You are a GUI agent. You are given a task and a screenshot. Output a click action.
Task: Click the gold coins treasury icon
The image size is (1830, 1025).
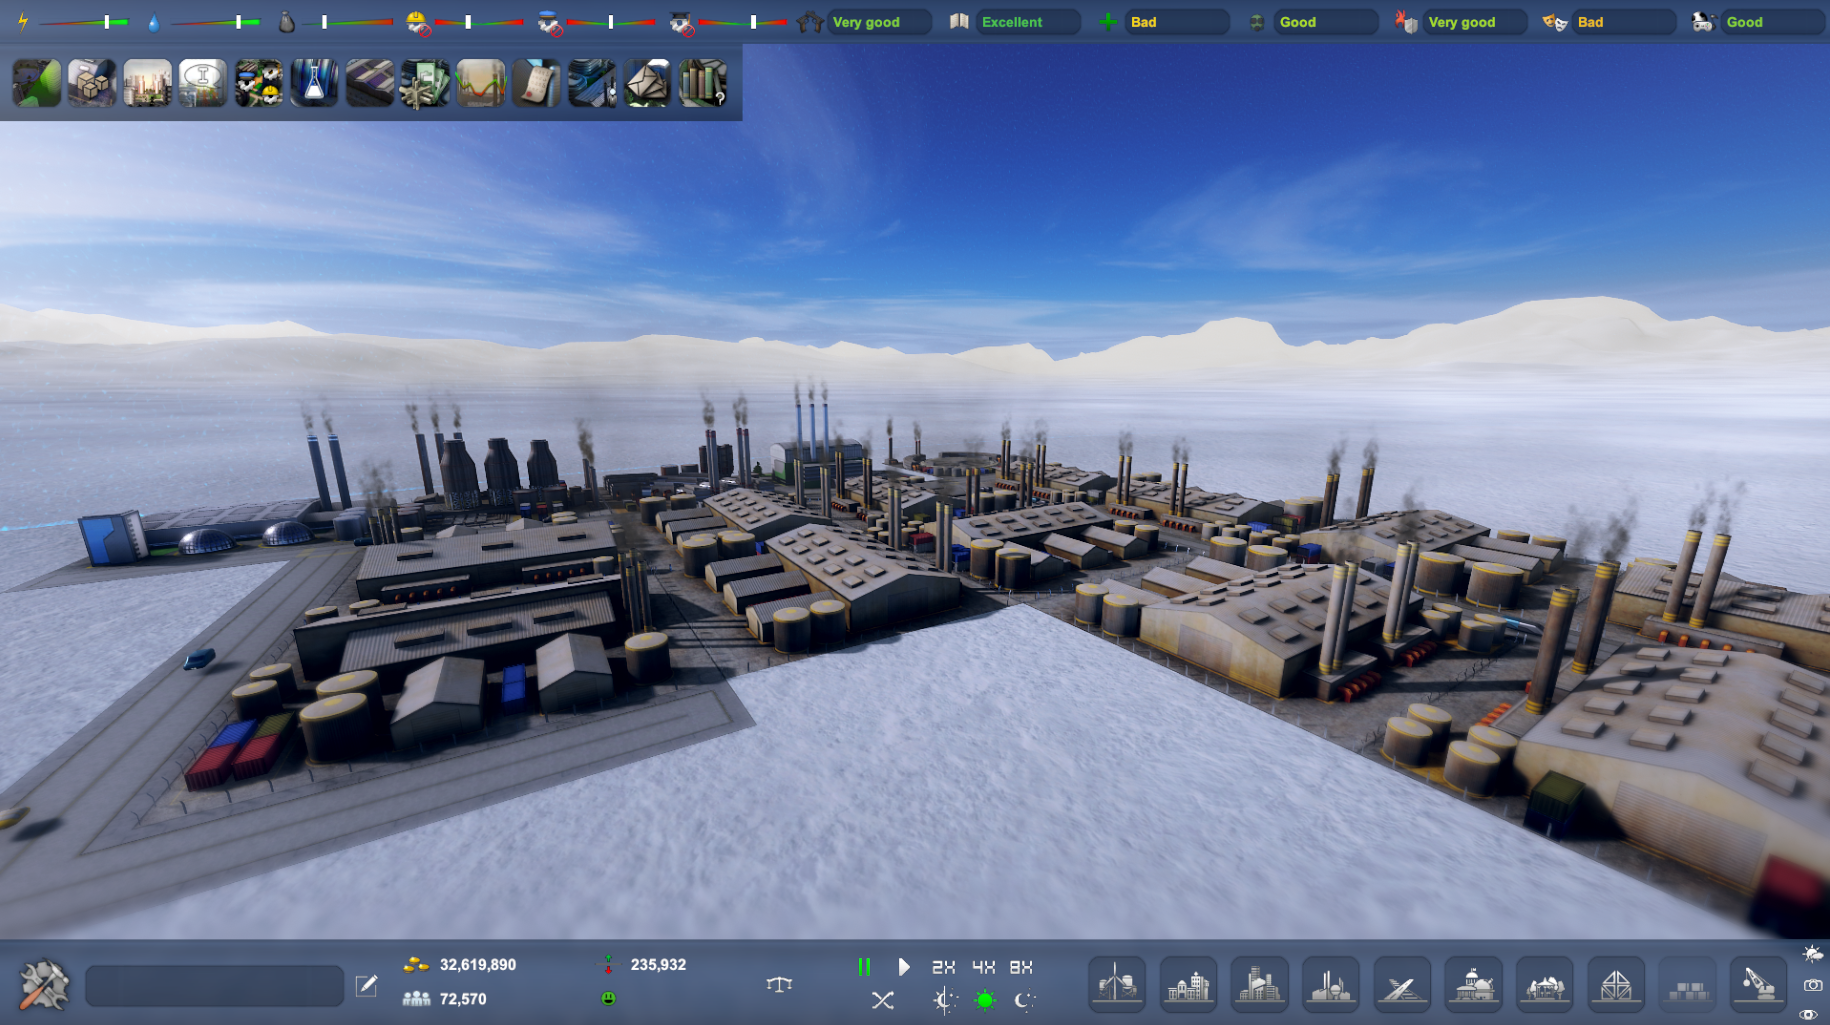(416, 965)
